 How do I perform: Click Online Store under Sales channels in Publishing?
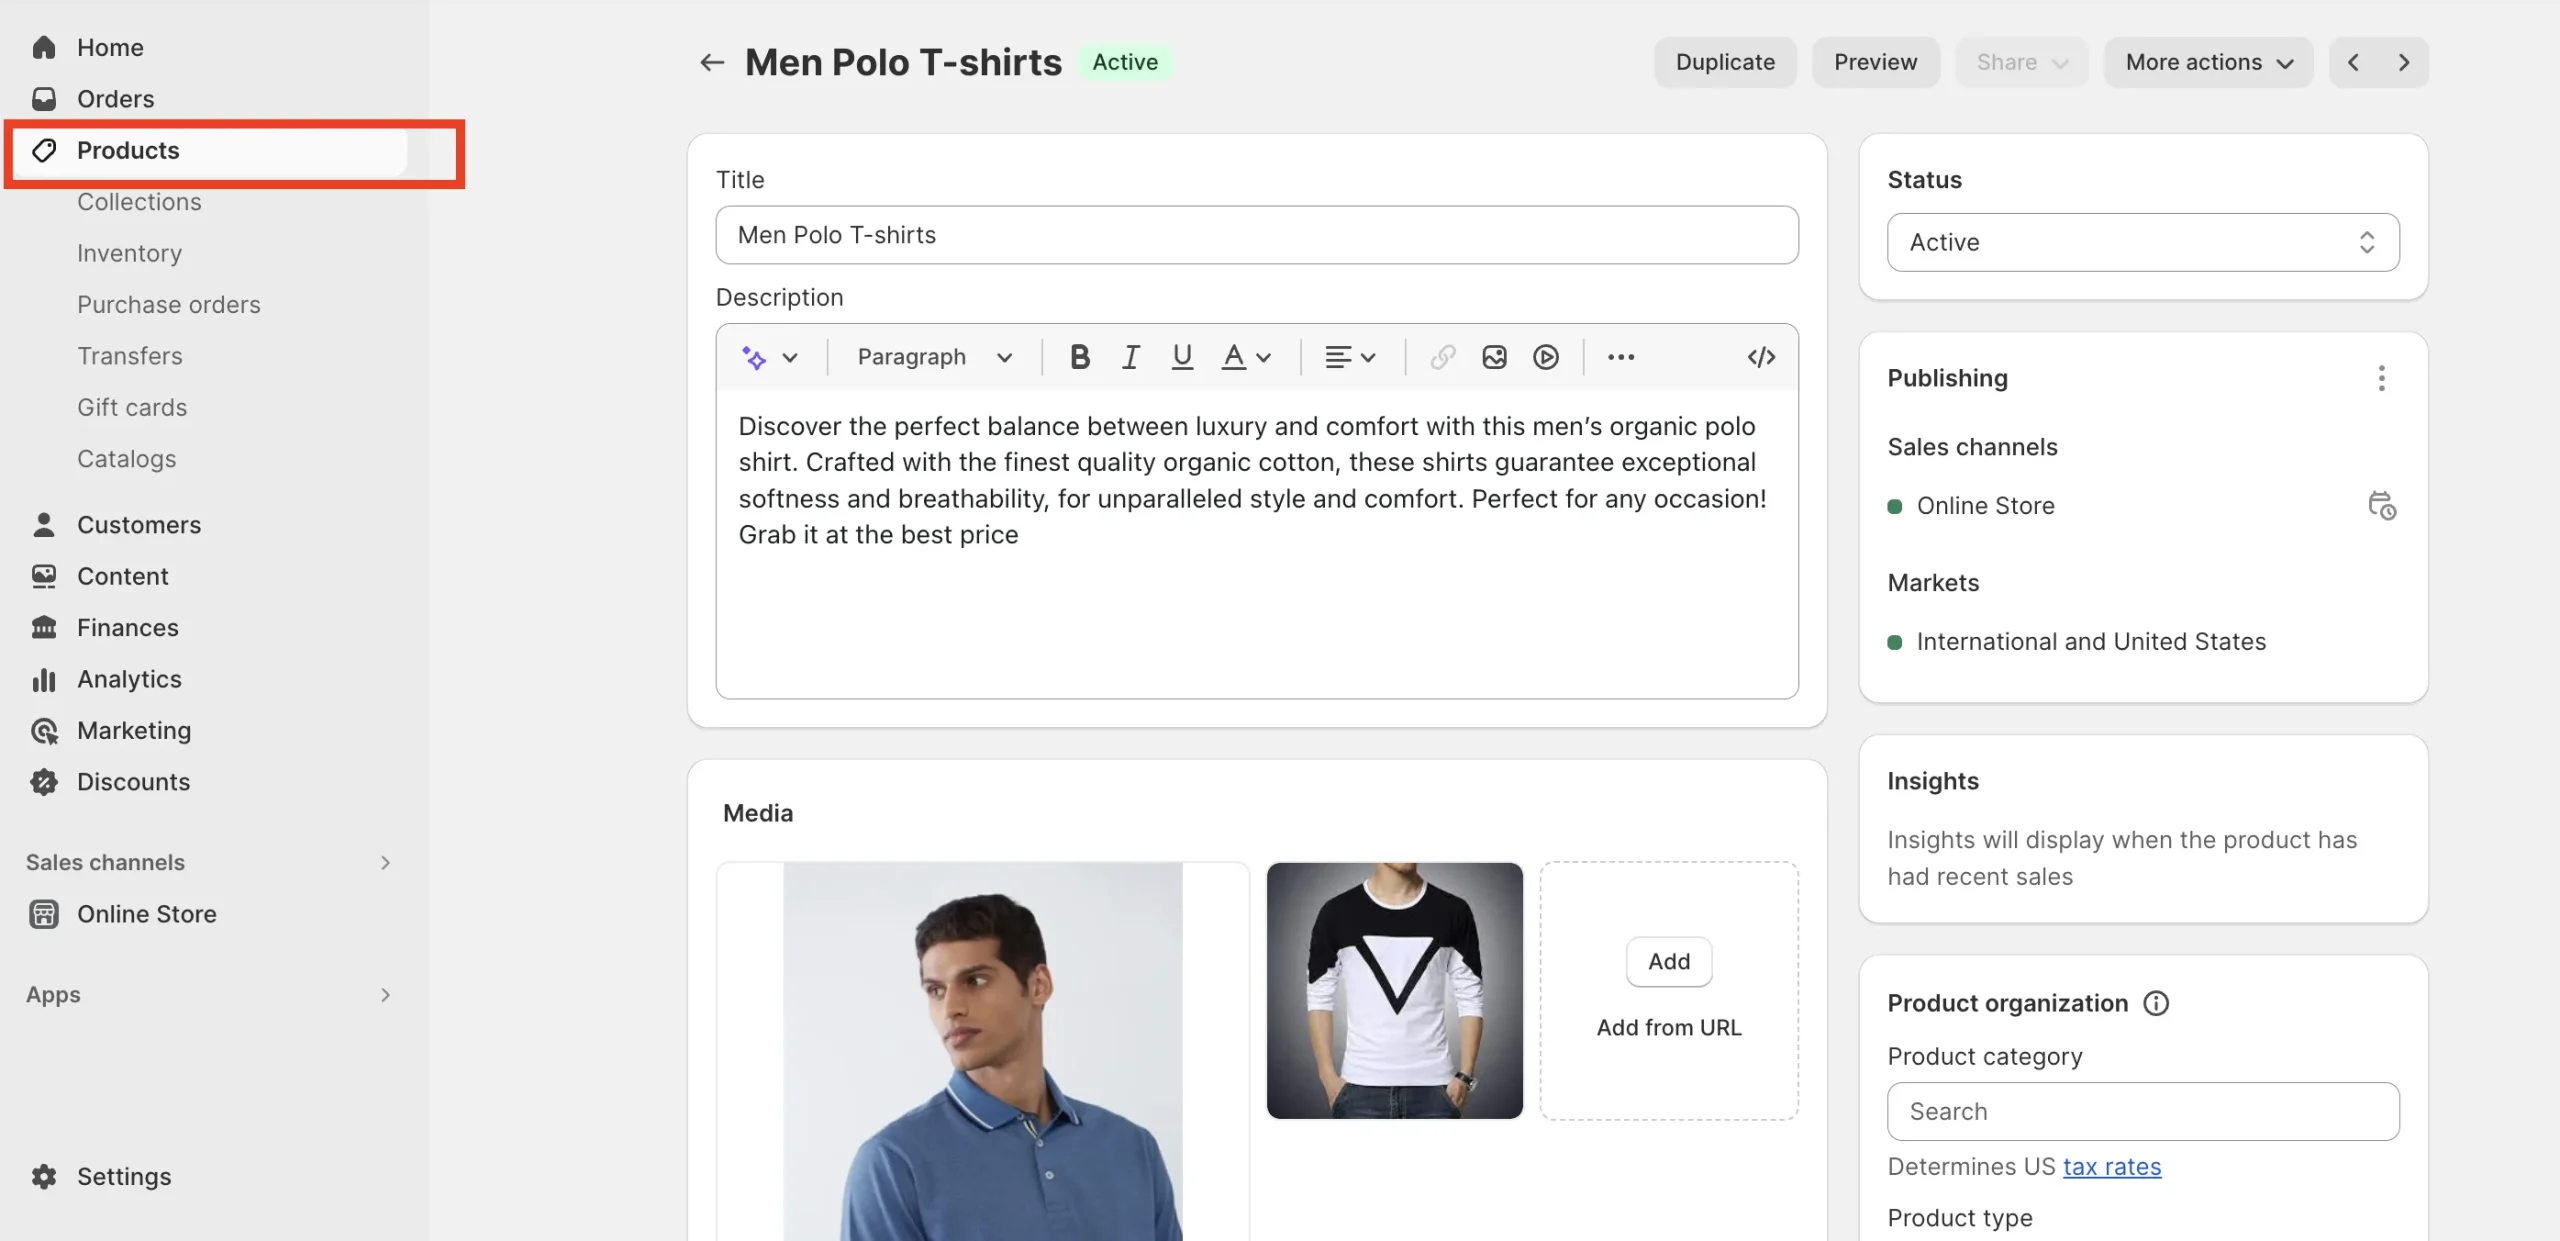(1985, 505)
